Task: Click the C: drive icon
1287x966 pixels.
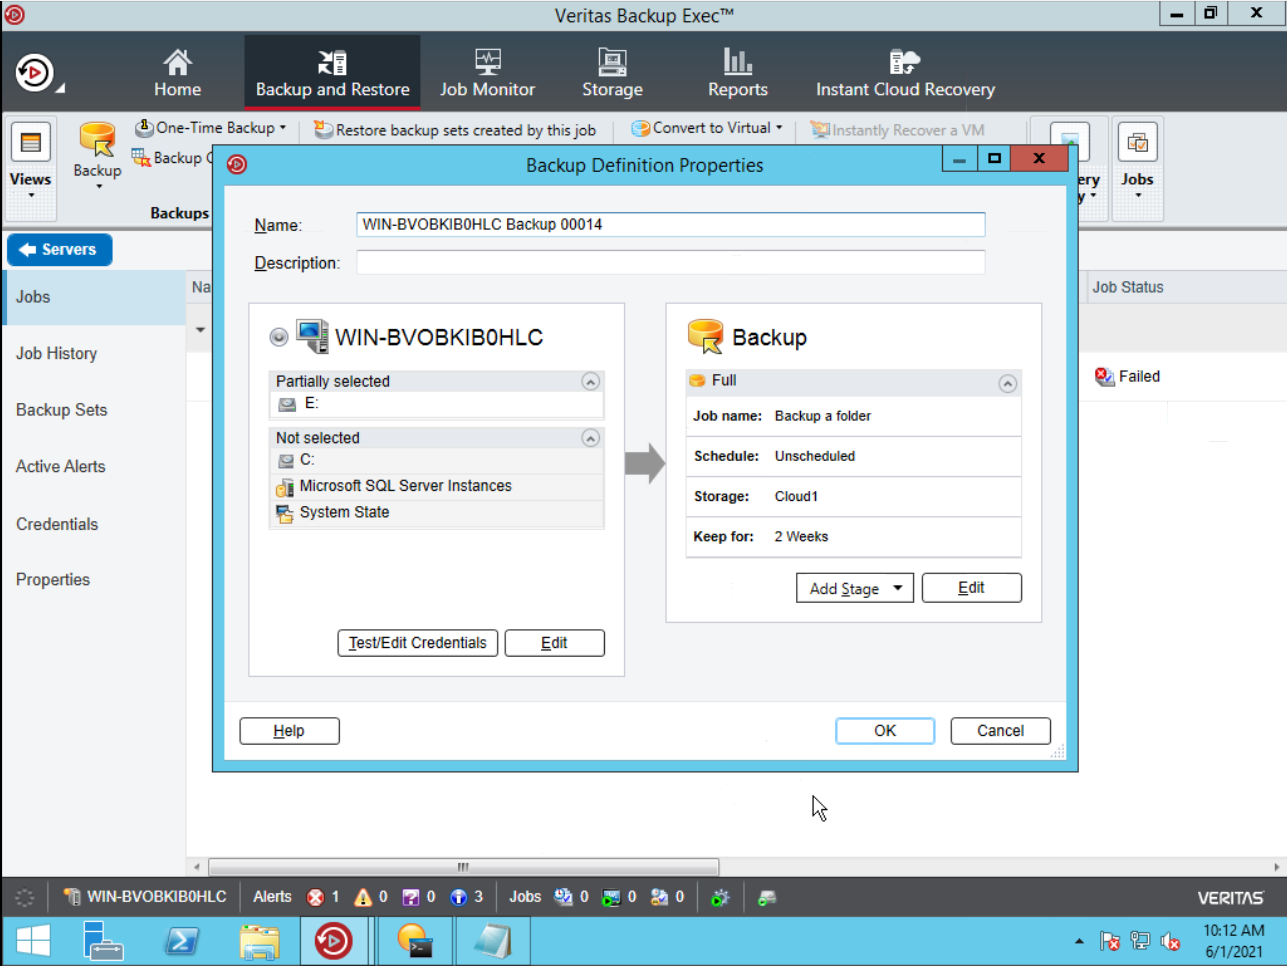Action: (x=286, y=460)
